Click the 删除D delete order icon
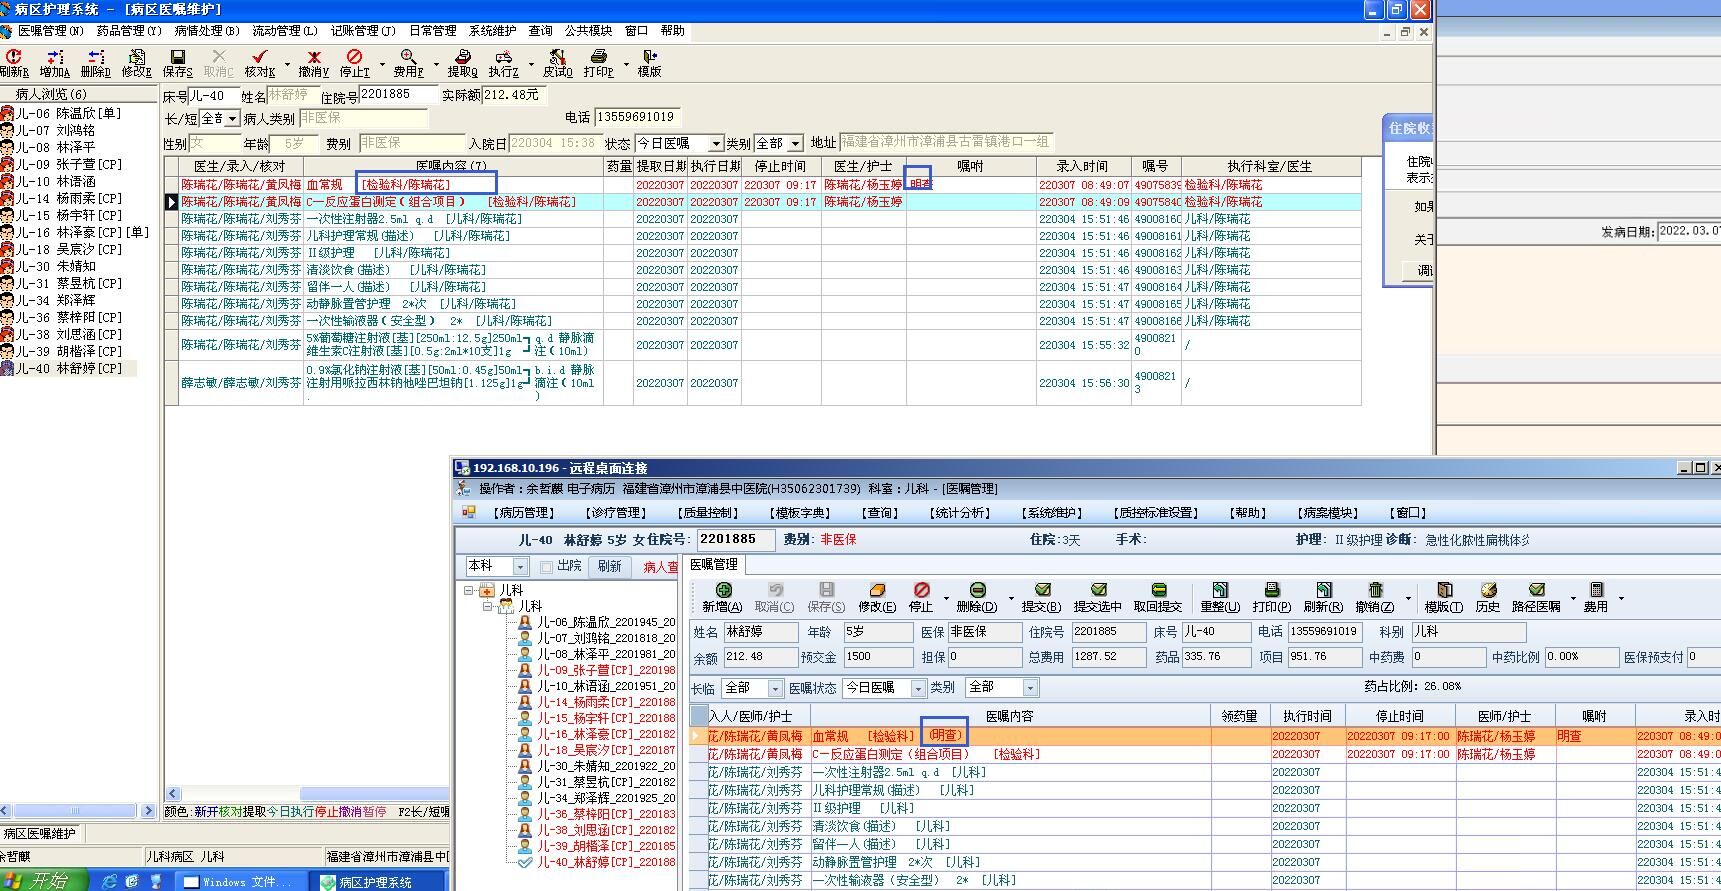 click(x=95, y=57)
